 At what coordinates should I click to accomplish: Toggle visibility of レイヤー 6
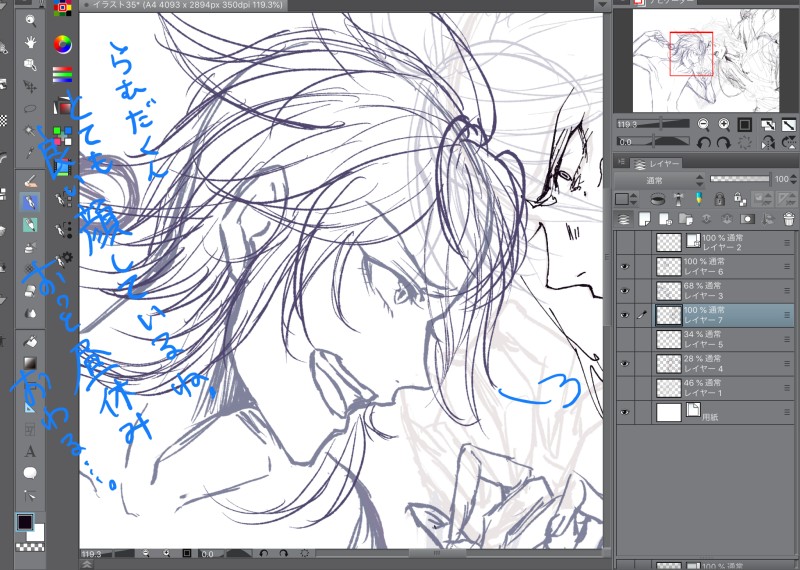click(x=624, y=266)
